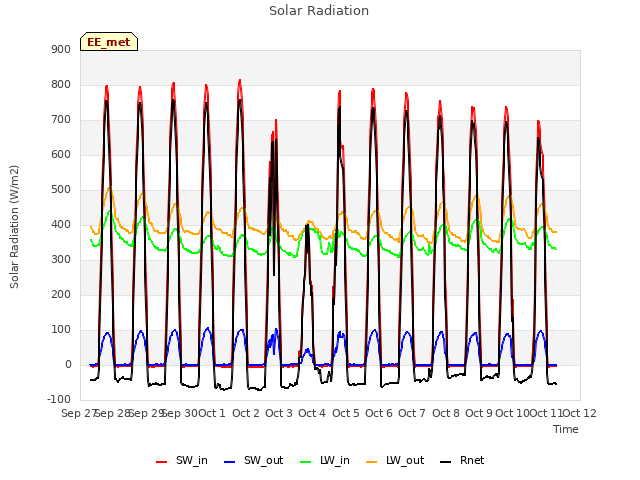
Task: Click the 400 y-axis tick label
Action: coord(61,224)
